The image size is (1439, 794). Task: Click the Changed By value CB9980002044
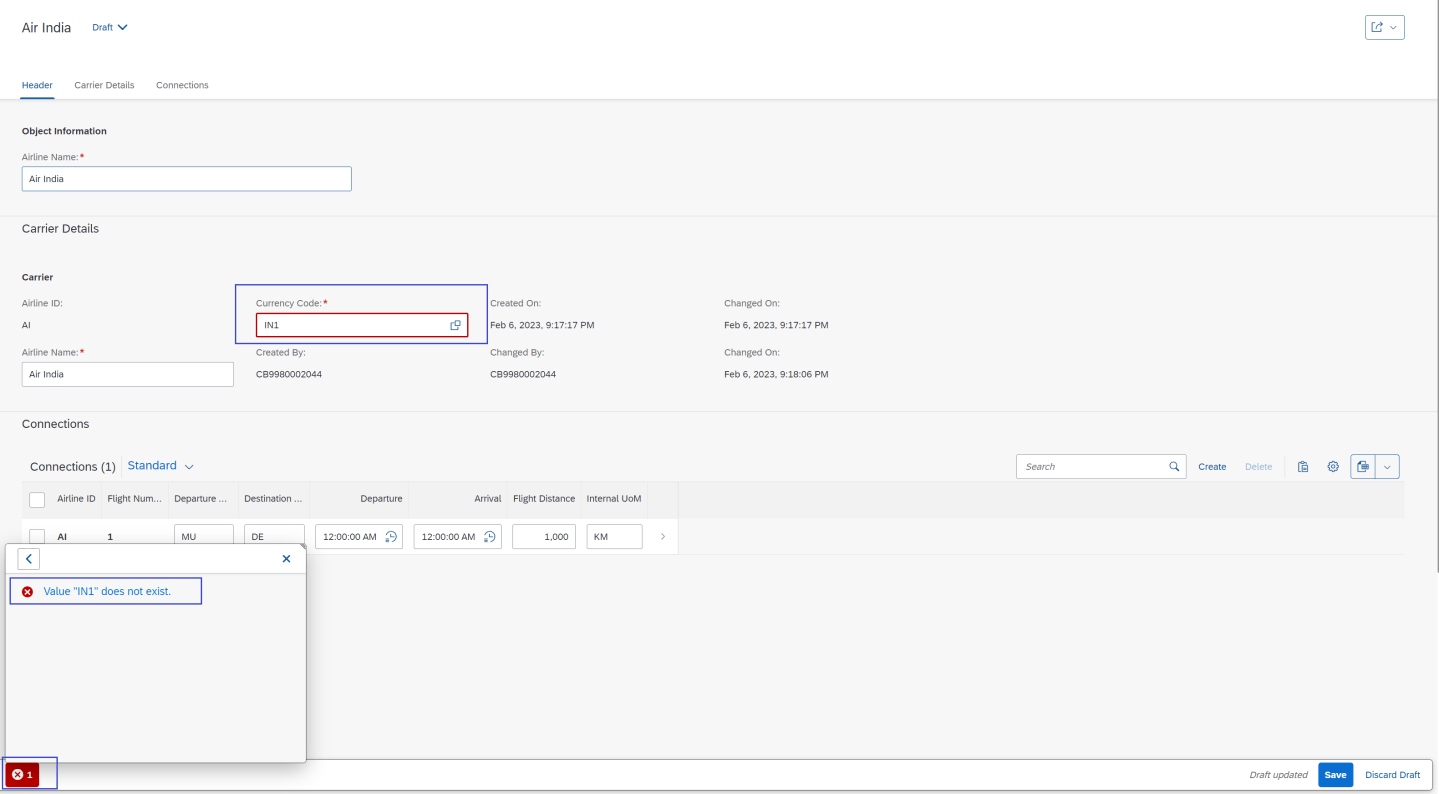[x=523, y=375]
